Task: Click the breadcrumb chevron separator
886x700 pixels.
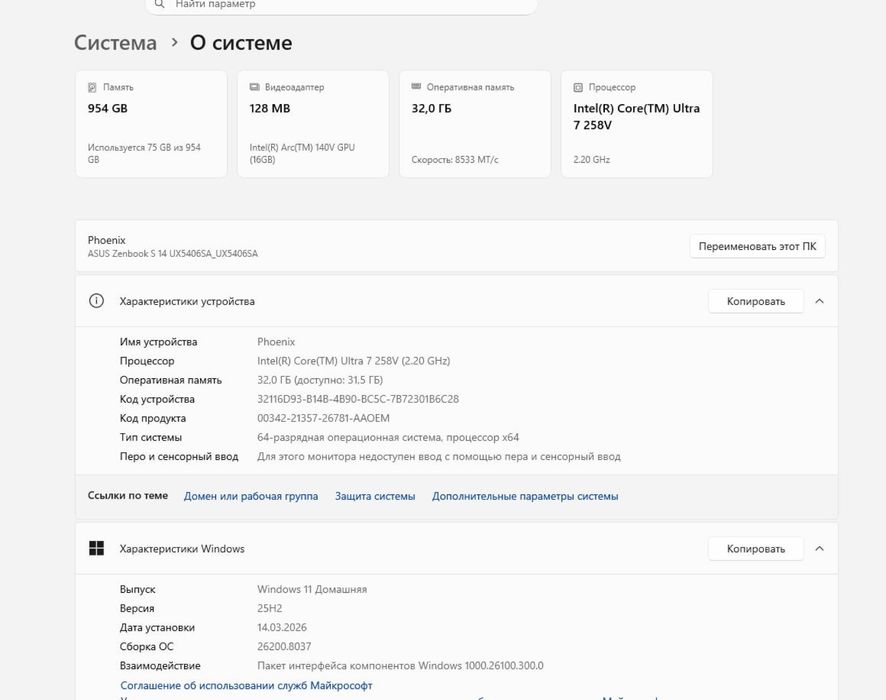Action: pos(175,42)
